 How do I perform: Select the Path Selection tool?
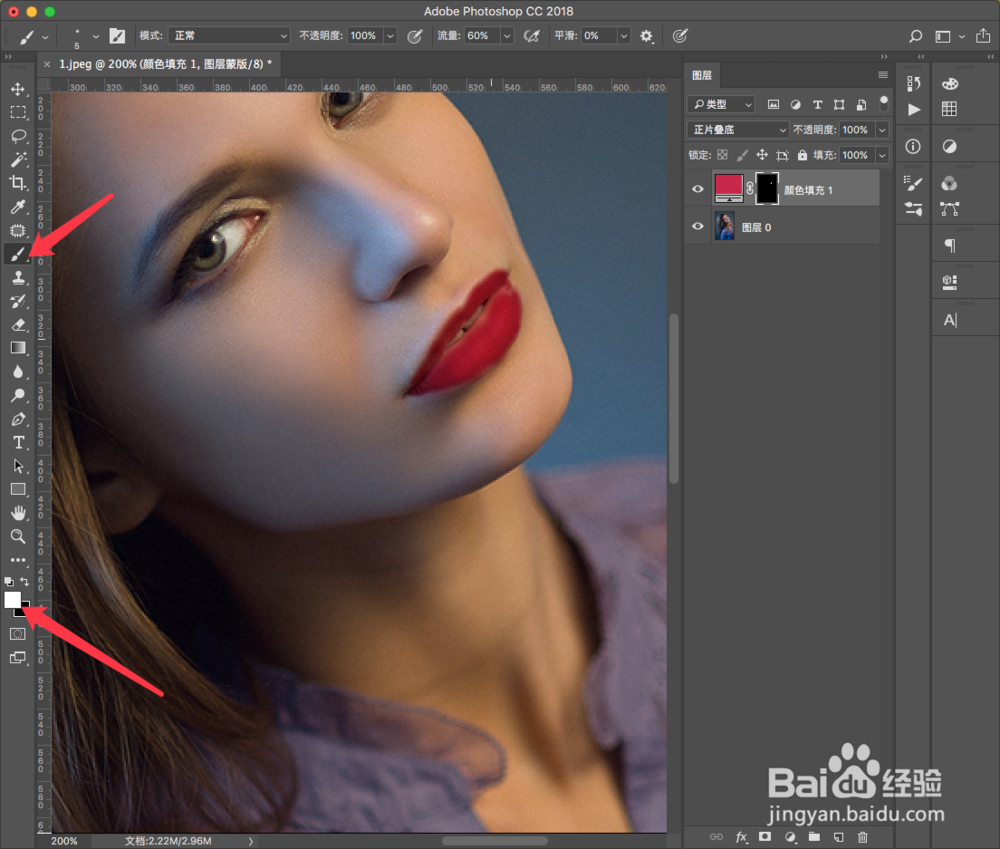click(x=18, y=466)
